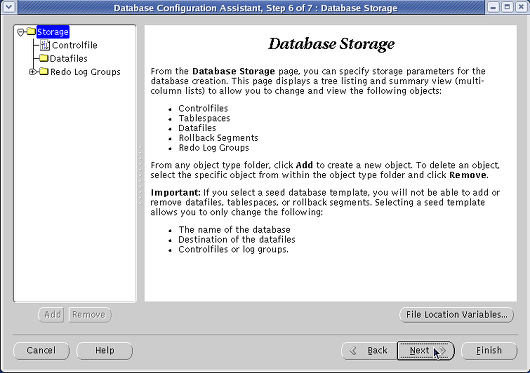530x373 pixels.
Task: Minimize the Database Configuration Assistant window
Action: [x=493, y=7]
